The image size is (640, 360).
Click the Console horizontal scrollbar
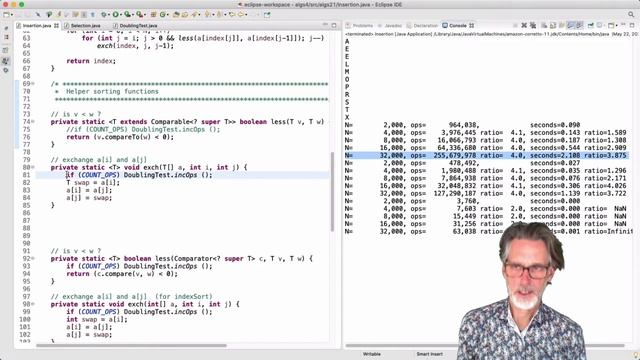pyautogui.click(x=485, y=345)
